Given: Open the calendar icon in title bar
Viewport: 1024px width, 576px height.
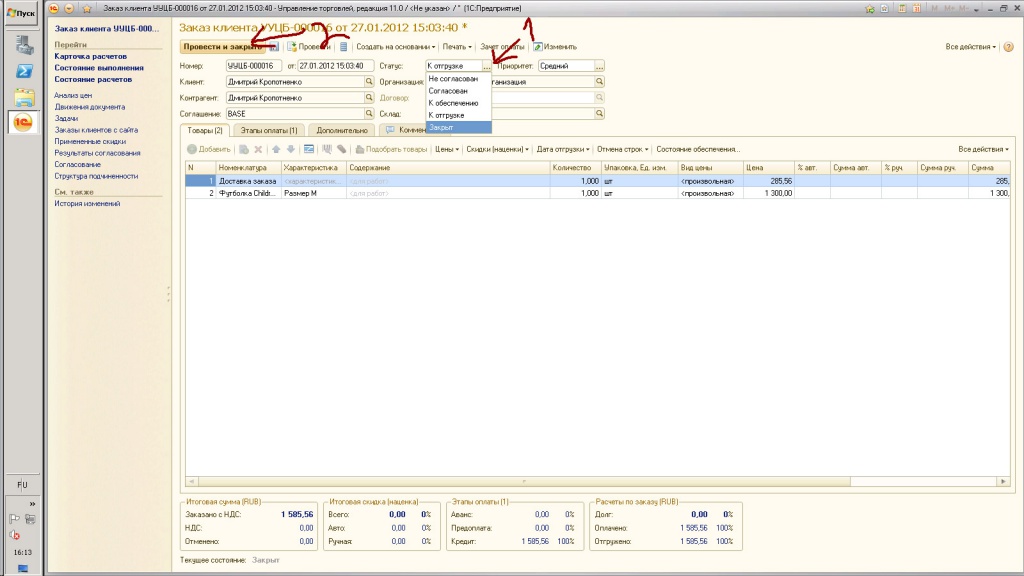Looking at the screenshot, I should pos(917,8).
